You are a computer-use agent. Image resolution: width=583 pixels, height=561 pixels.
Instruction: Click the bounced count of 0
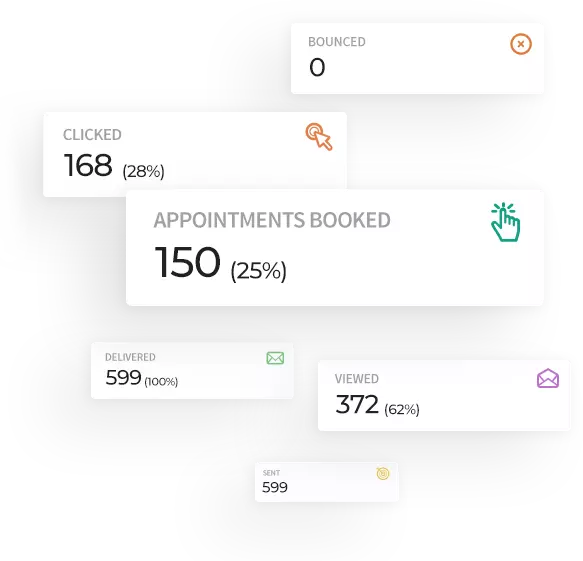(x=317, y=67)
